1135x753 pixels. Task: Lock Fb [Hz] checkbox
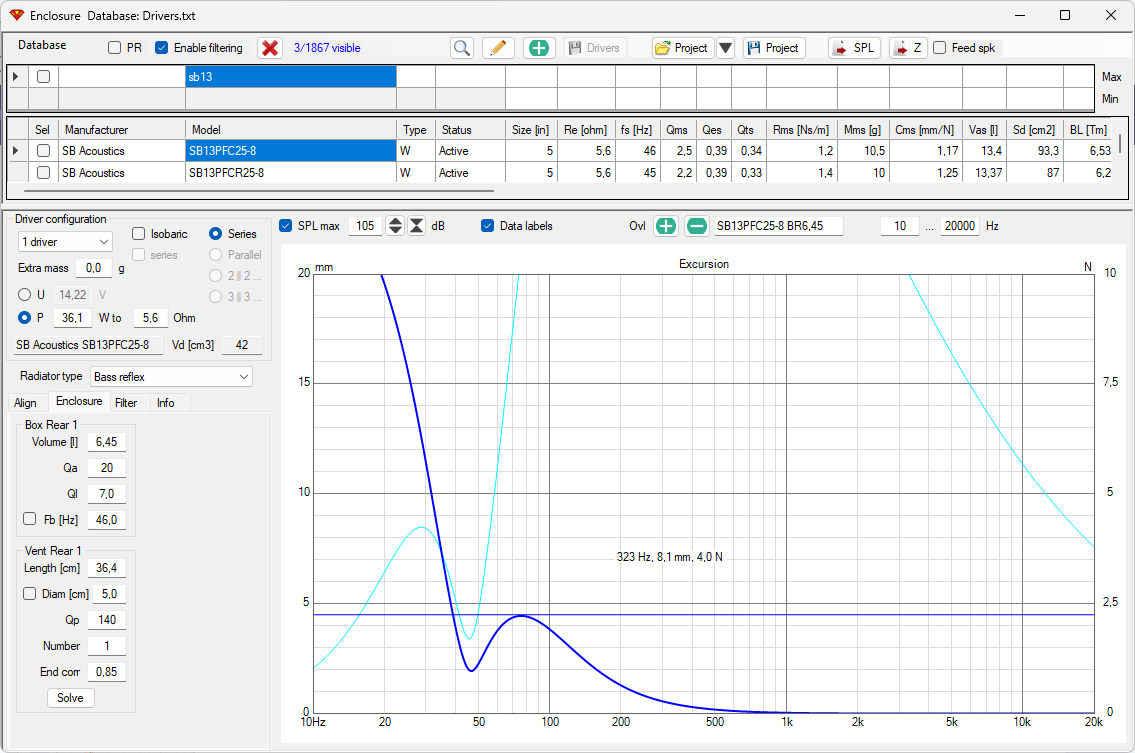pyautogui.click(x=30, y=519)
